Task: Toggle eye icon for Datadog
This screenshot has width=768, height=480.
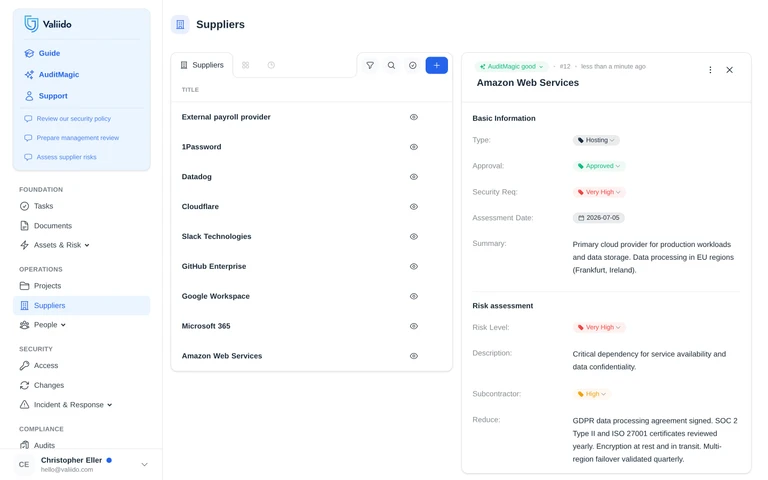Action: (x=414, y=177)
